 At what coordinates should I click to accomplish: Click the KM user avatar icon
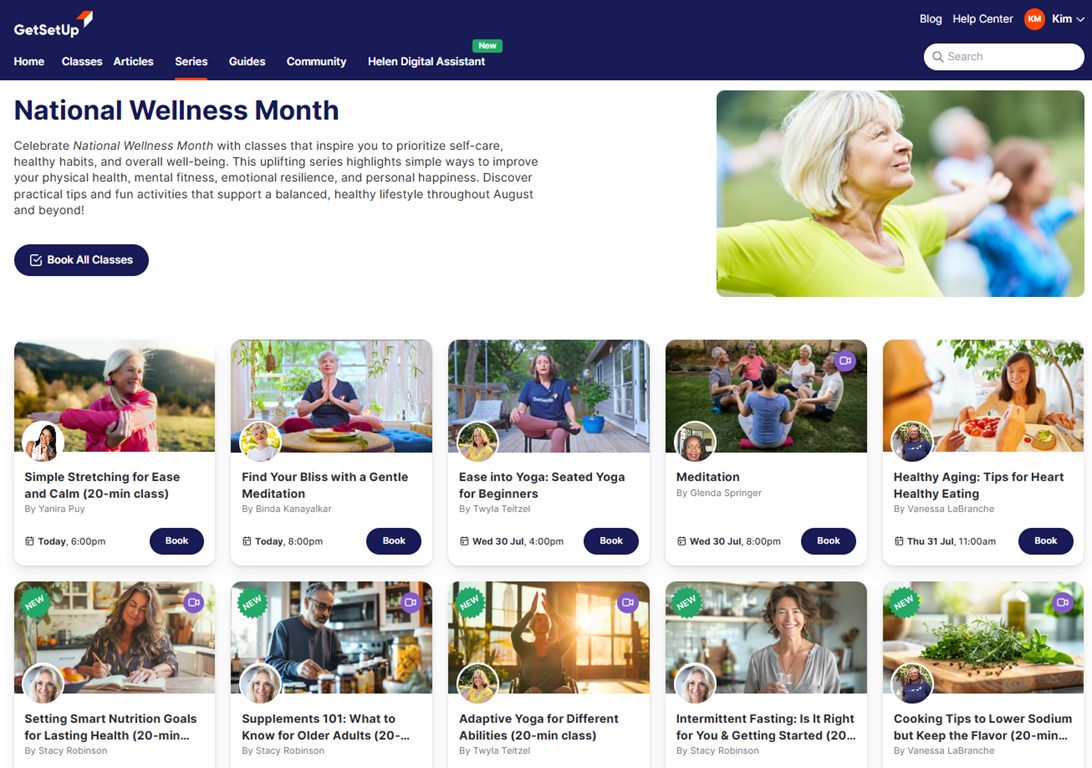(1034, 19)
